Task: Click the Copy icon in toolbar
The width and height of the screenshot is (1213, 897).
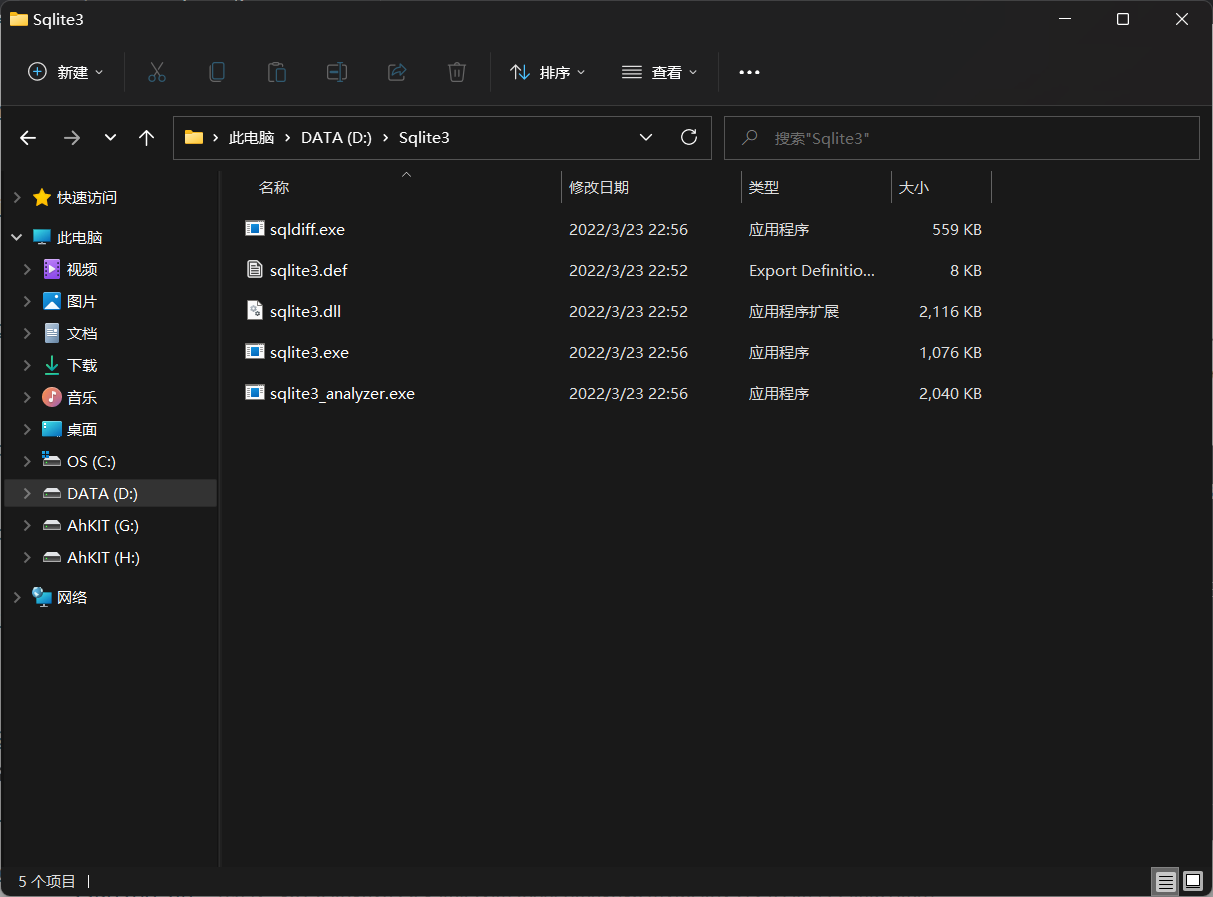Action: [x=216, y=72]
